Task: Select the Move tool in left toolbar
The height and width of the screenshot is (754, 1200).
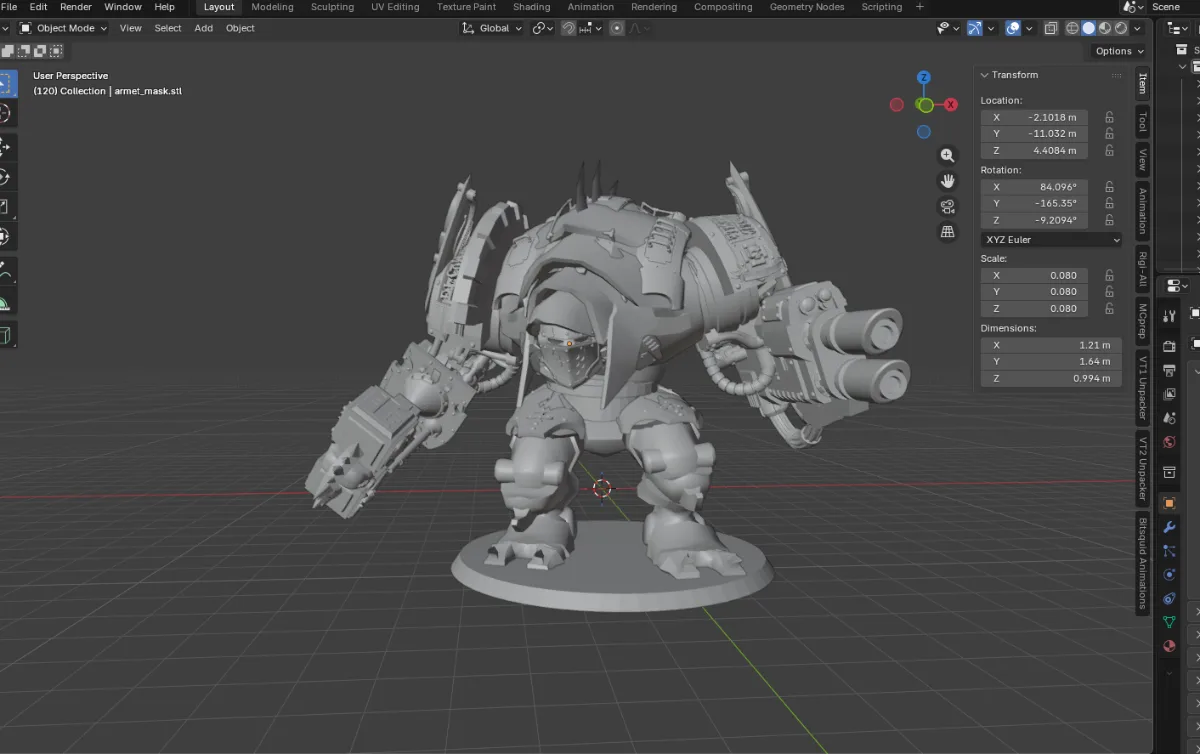Action: click(x=5, y=146)
